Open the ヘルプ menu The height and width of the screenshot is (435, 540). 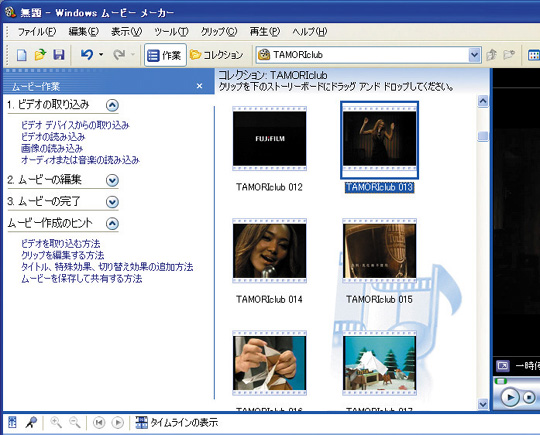(x=310, y=32)
